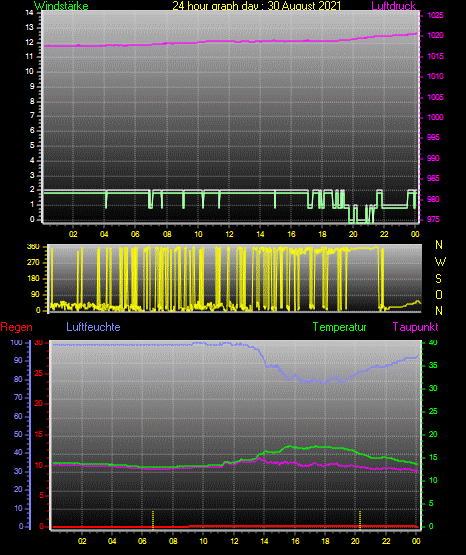This screenshot has height=555, width=466.
Task: Click the 50 humidity axis value
Action: pos(18,434)
